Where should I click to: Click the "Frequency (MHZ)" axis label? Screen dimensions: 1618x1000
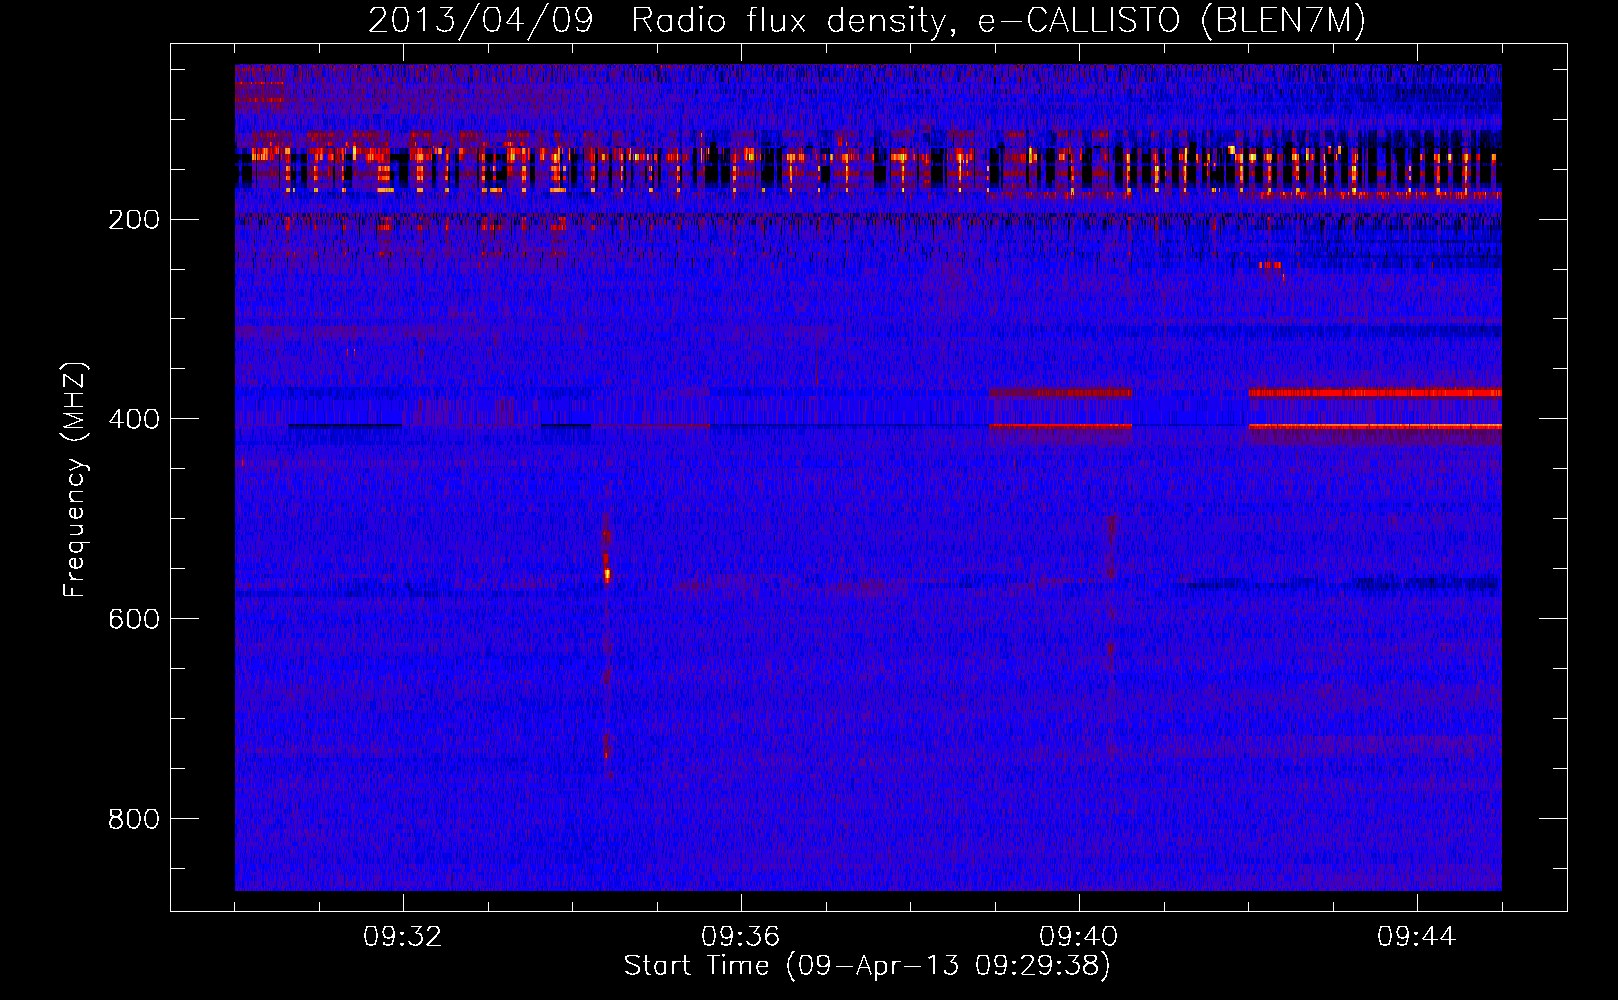(x=75, y=479)
